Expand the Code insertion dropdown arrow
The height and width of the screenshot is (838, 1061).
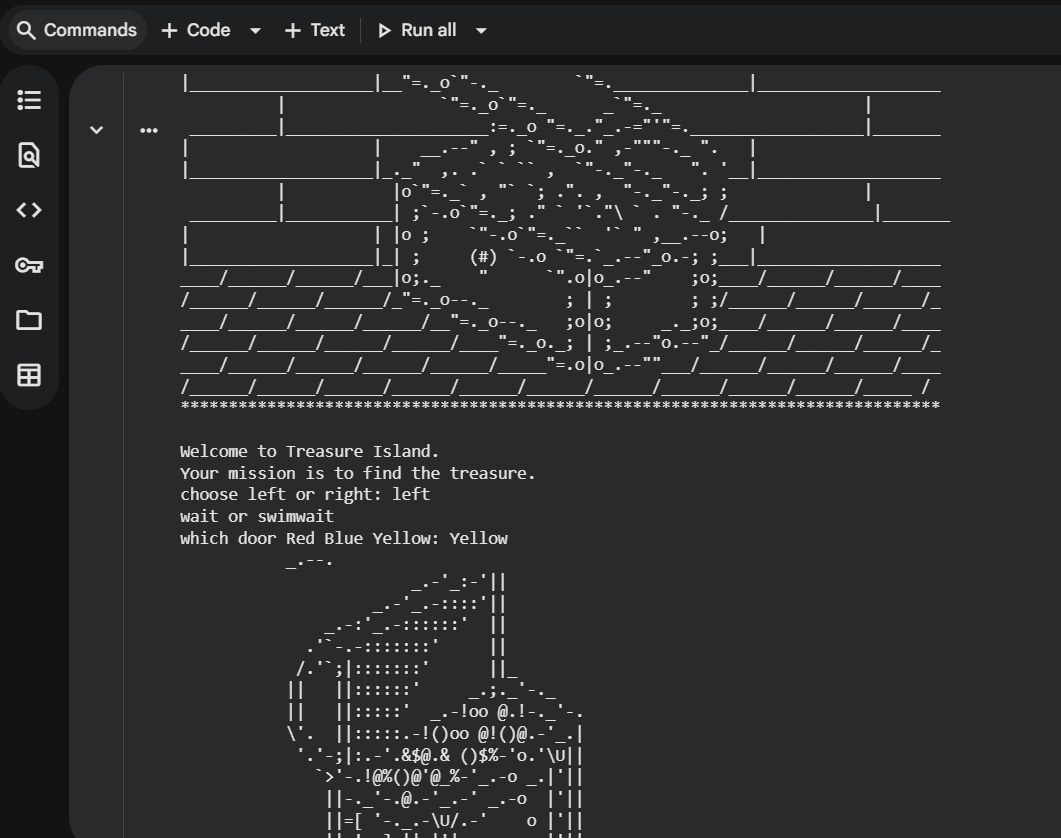(254, 30)
